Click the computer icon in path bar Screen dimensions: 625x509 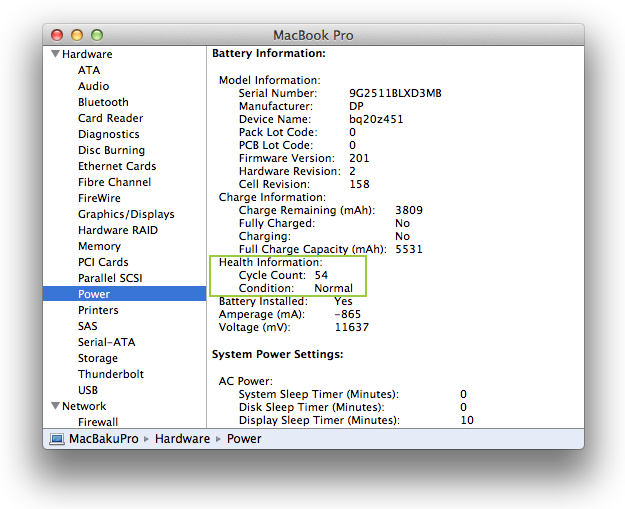(x=57, y=439)
